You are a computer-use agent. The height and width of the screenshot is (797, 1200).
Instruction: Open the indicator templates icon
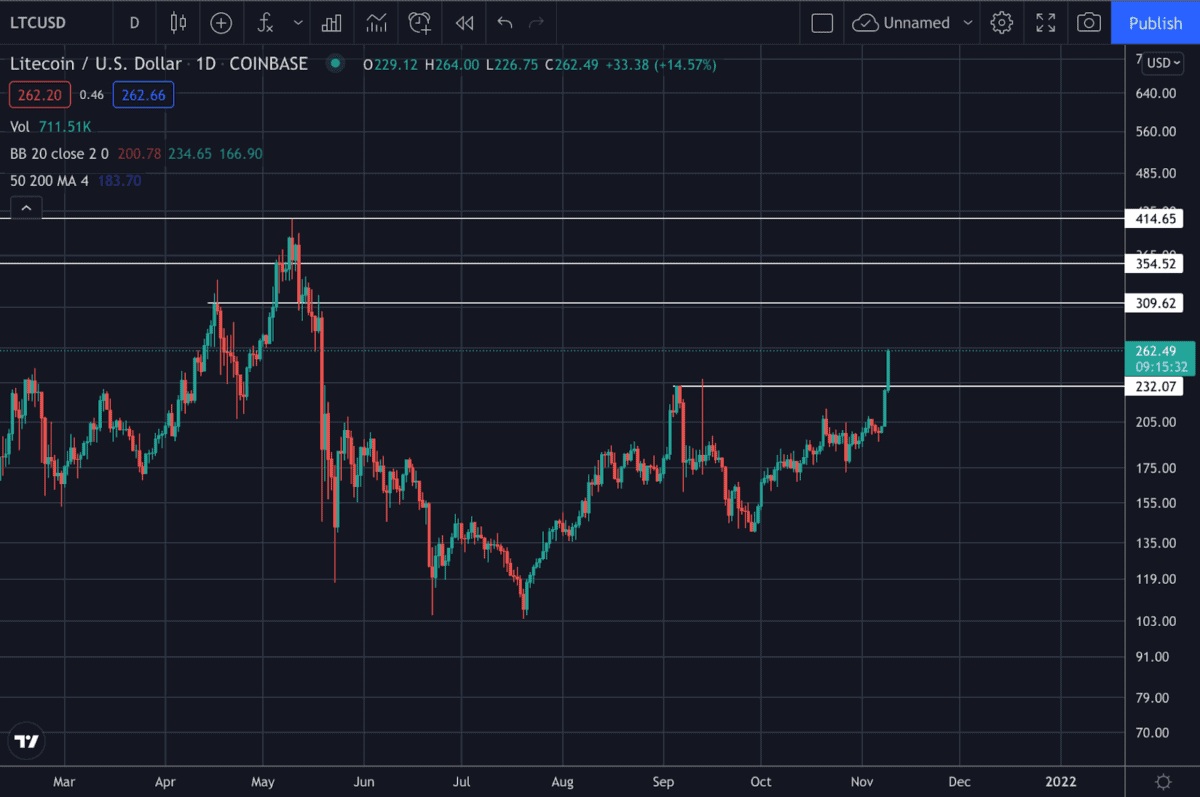376,22
